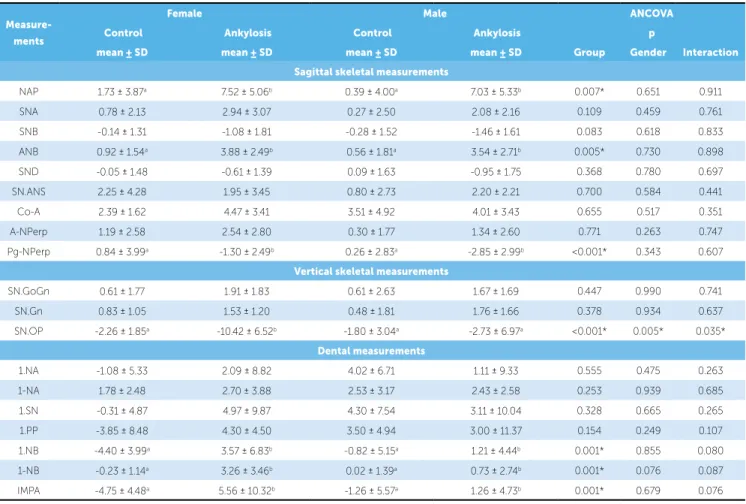Image resolution: width=746 pixels, height=504 pixels.
Task: Click the SN.GoGn measurement label
Action: pyautogui.click(x=29, y=291)
